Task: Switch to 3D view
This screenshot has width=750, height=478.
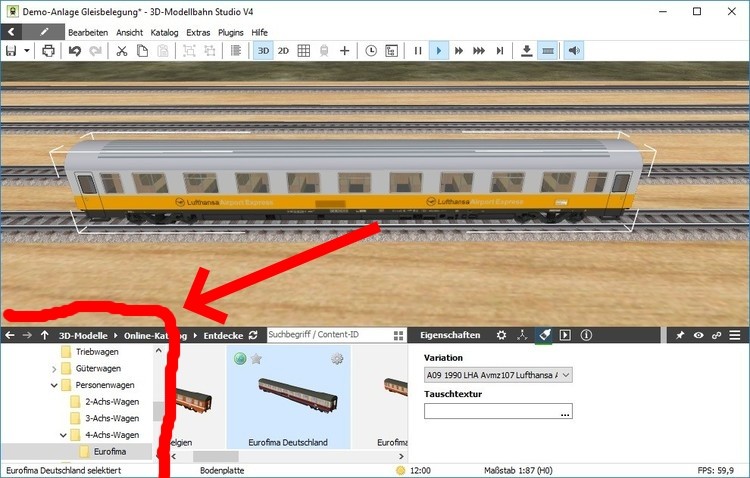Action: coord(264,51)
